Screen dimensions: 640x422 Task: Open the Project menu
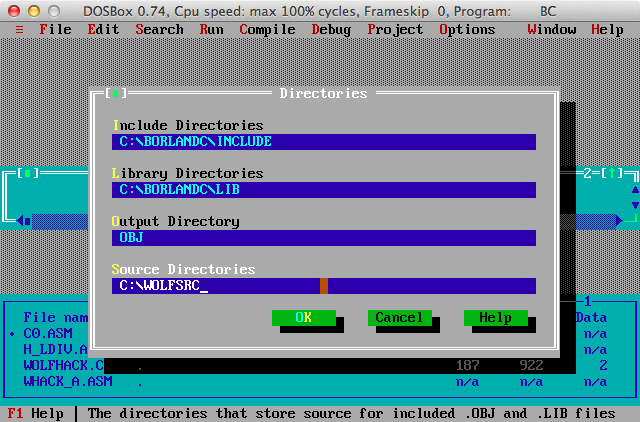(395, 29)
